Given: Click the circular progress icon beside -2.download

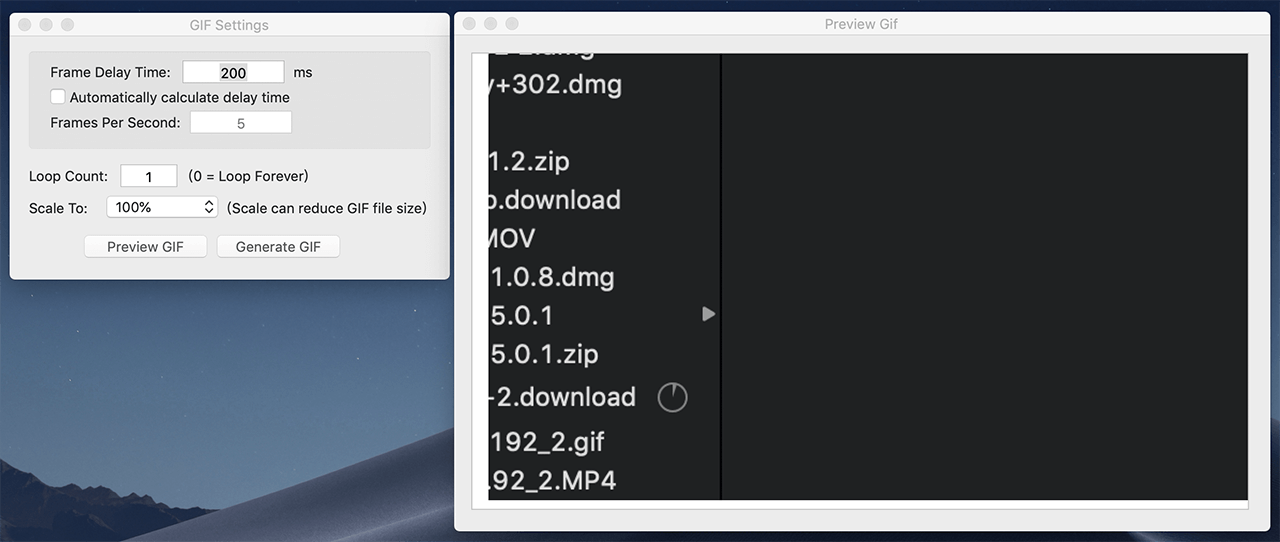Looking at the screenshot, I should [672, 397].
